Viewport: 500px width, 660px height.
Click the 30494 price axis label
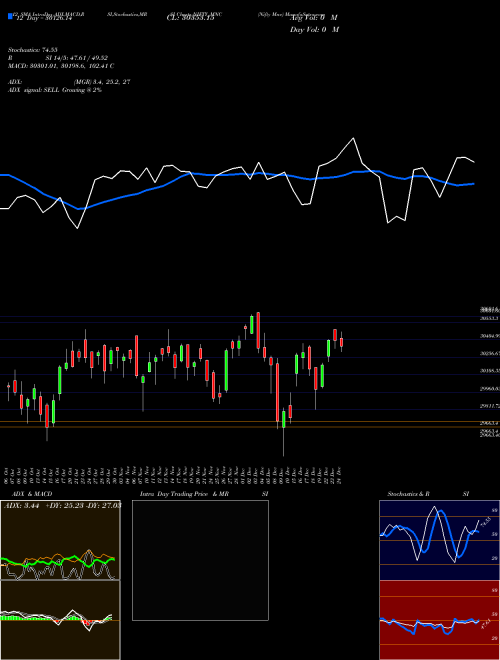click(490, 336)
